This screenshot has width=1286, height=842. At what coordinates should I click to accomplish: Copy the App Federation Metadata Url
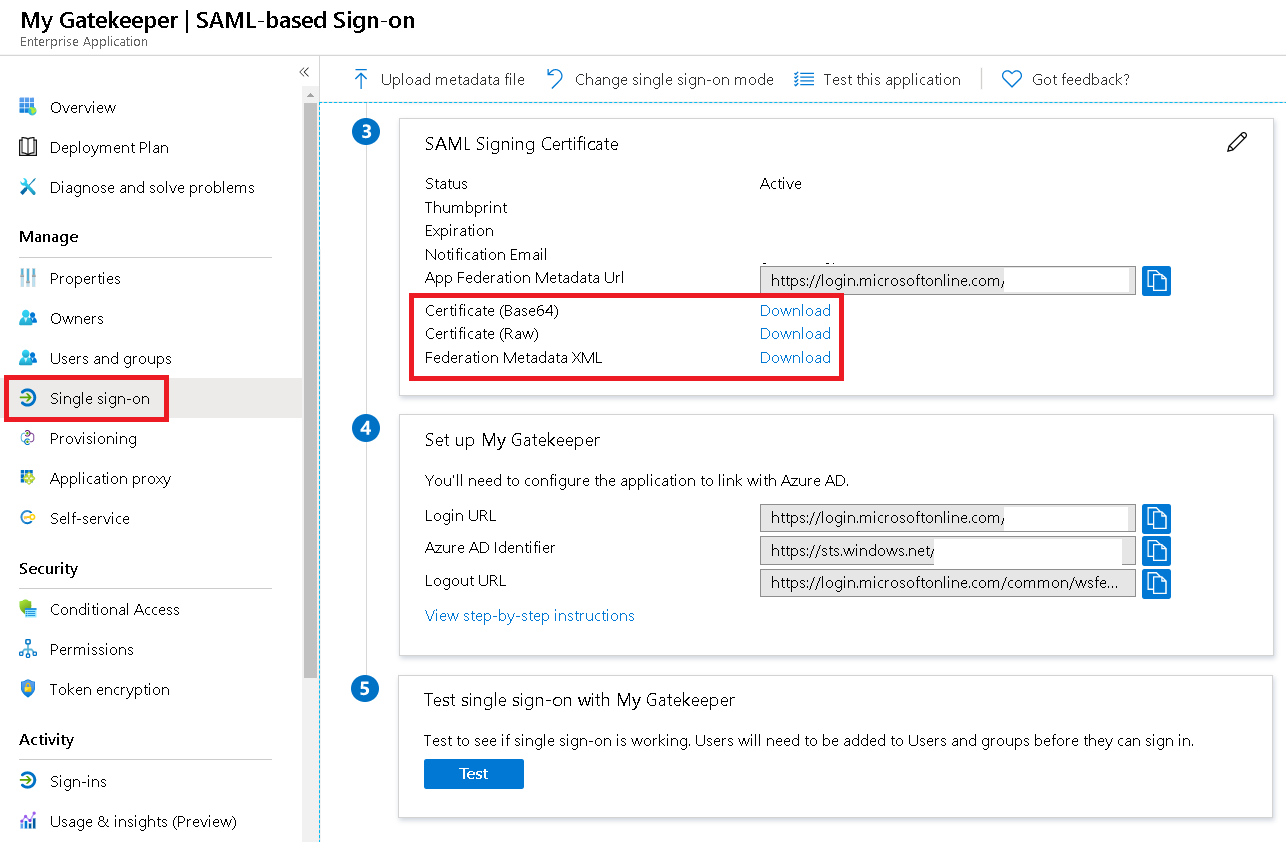[x=1156, y=281]
